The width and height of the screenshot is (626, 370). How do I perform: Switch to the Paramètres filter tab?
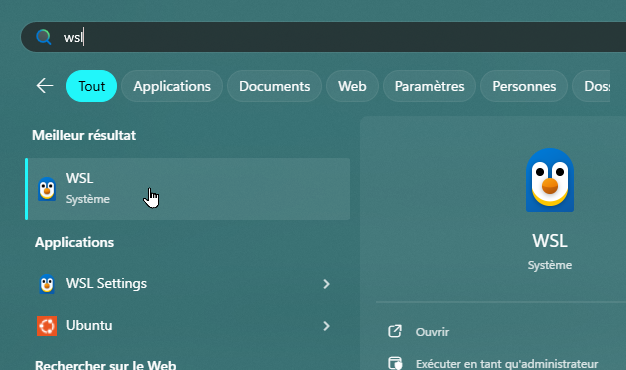pos(430,86)
